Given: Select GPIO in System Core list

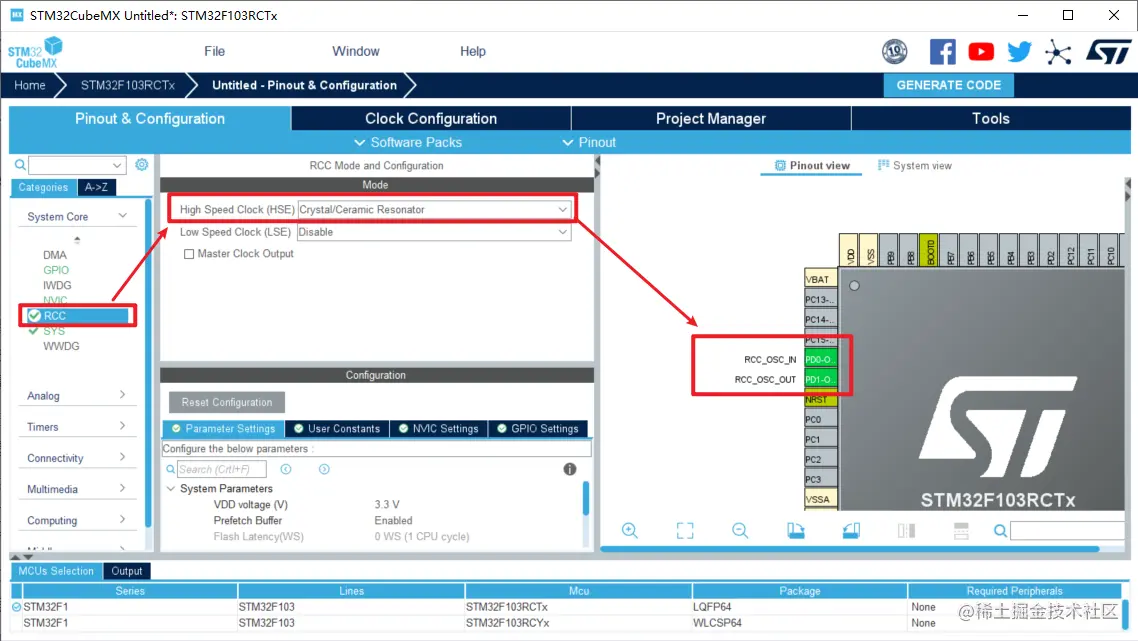Looking at the screenshot, I should [56, 270].
